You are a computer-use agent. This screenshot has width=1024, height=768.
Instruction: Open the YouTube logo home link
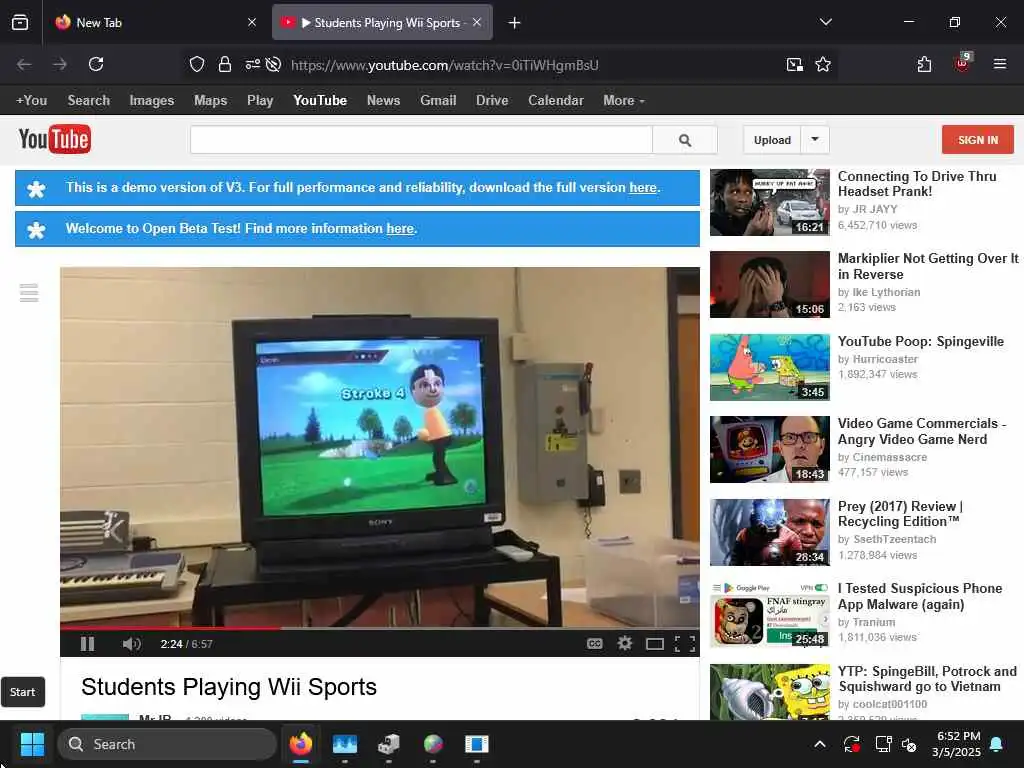[55, 139]
